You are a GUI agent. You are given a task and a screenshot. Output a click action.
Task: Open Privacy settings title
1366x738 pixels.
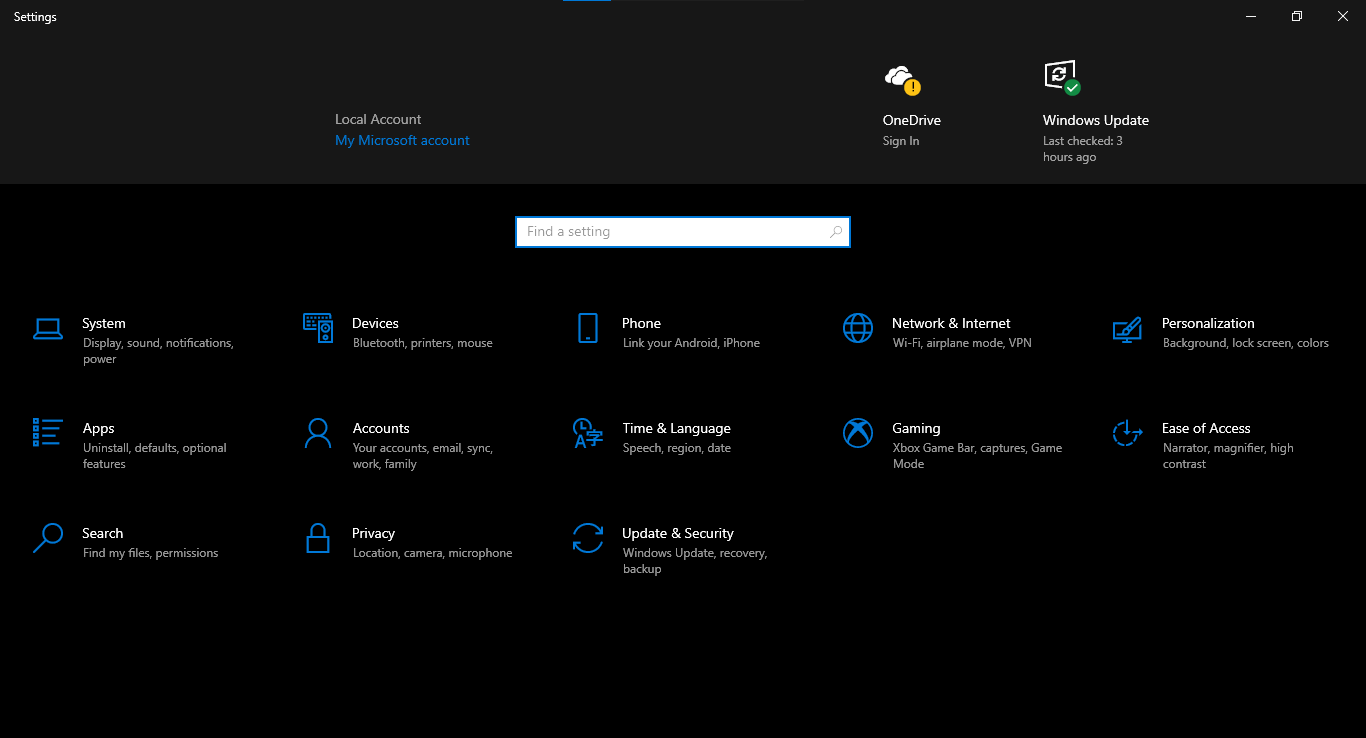pyautogui.click(x=373, y=533)
